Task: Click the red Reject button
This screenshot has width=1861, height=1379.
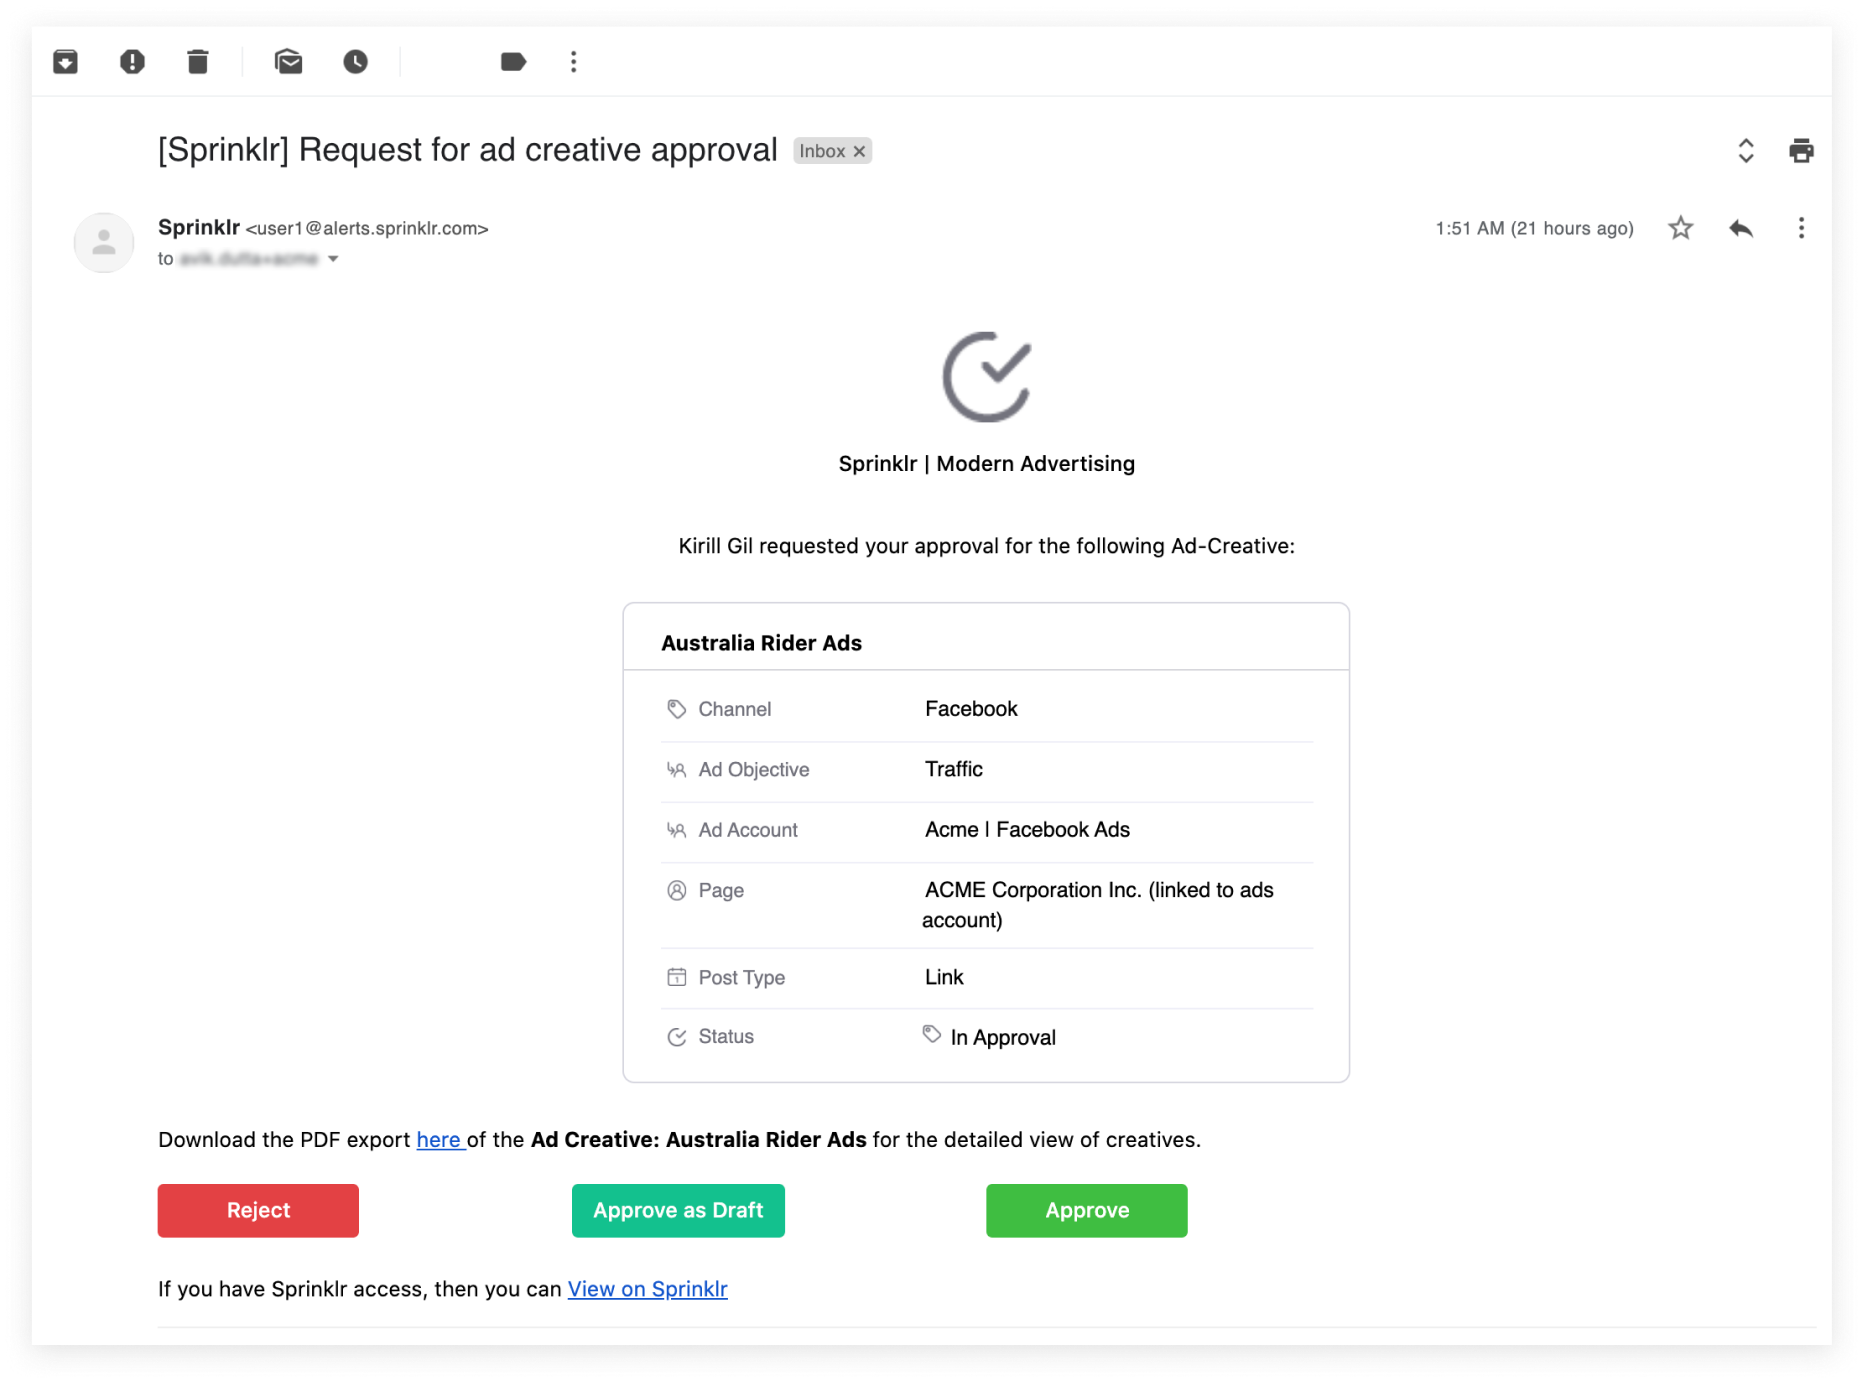Action: point(258,1211)
